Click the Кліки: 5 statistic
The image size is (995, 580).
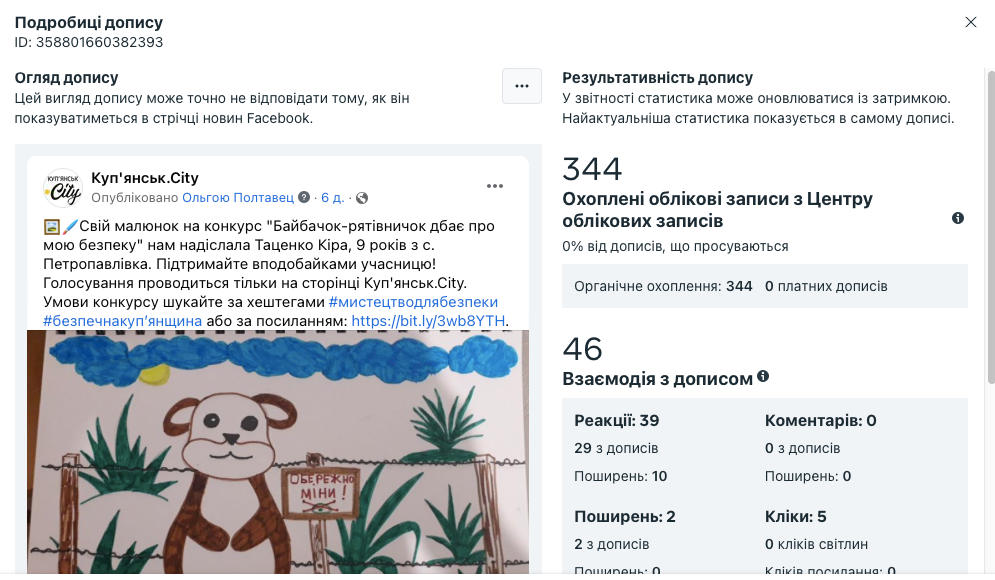pyautogui.click(x=795, y=517)
